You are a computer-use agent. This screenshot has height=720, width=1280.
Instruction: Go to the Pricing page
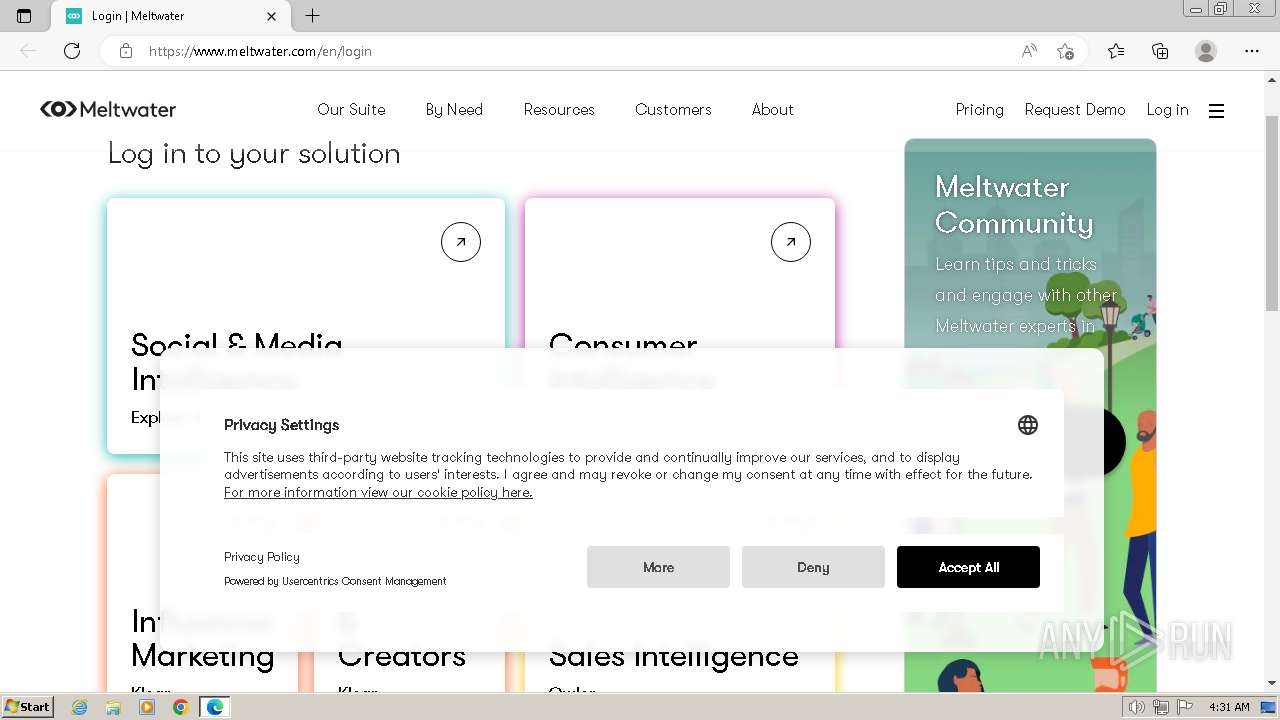tap(980, 110)
